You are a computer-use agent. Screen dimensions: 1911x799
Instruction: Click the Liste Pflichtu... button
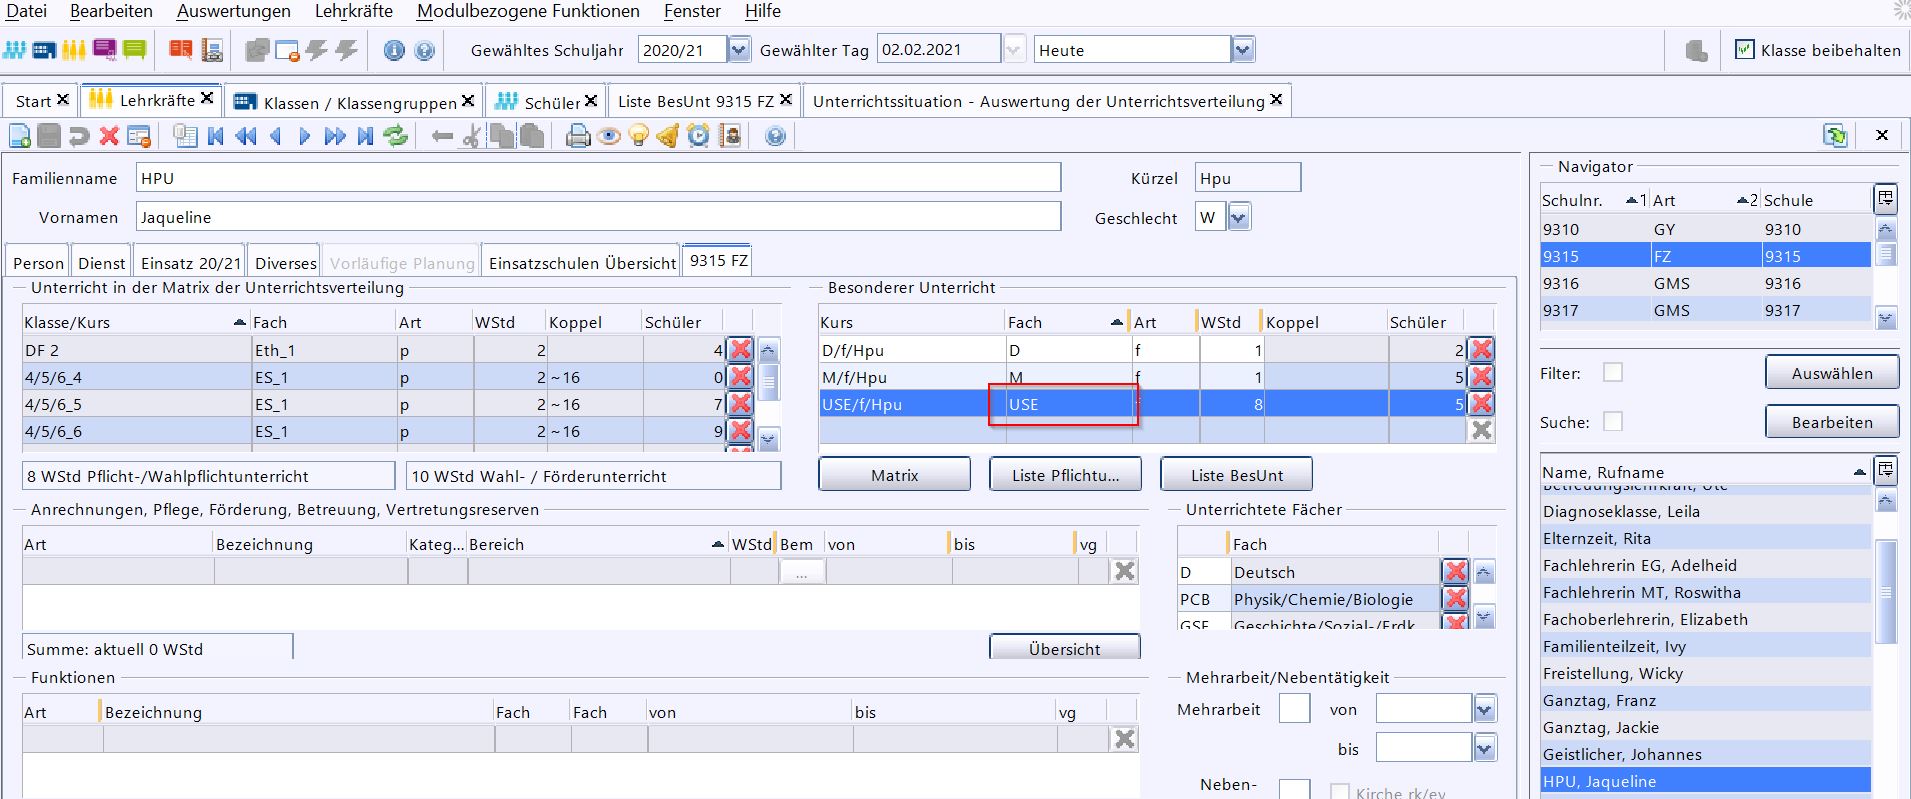1065,475
